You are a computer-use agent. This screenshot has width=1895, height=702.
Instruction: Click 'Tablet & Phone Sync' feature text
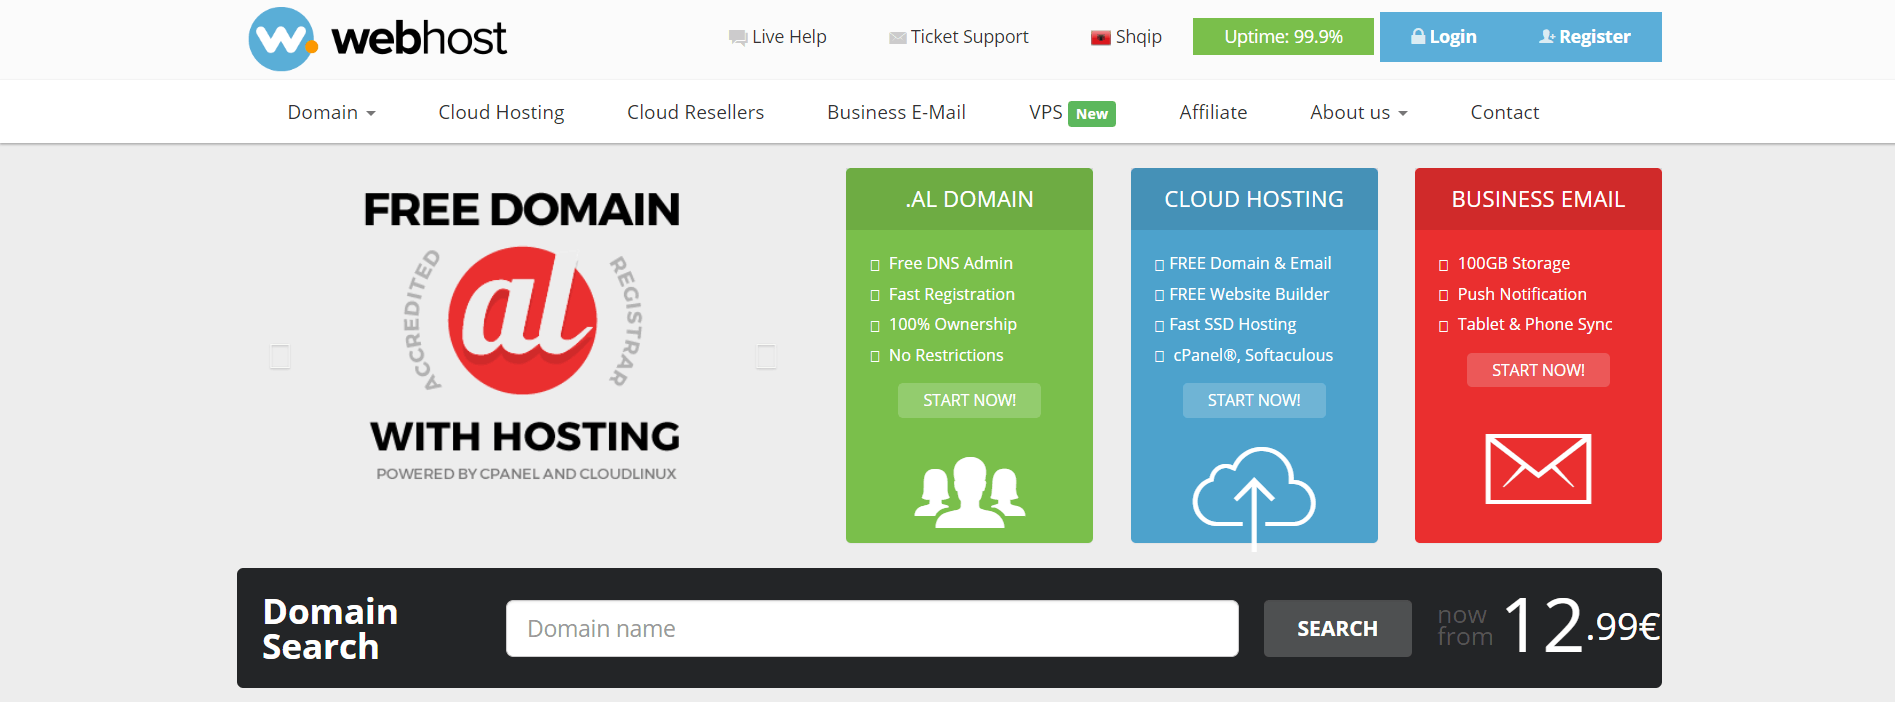point(1535,324)
